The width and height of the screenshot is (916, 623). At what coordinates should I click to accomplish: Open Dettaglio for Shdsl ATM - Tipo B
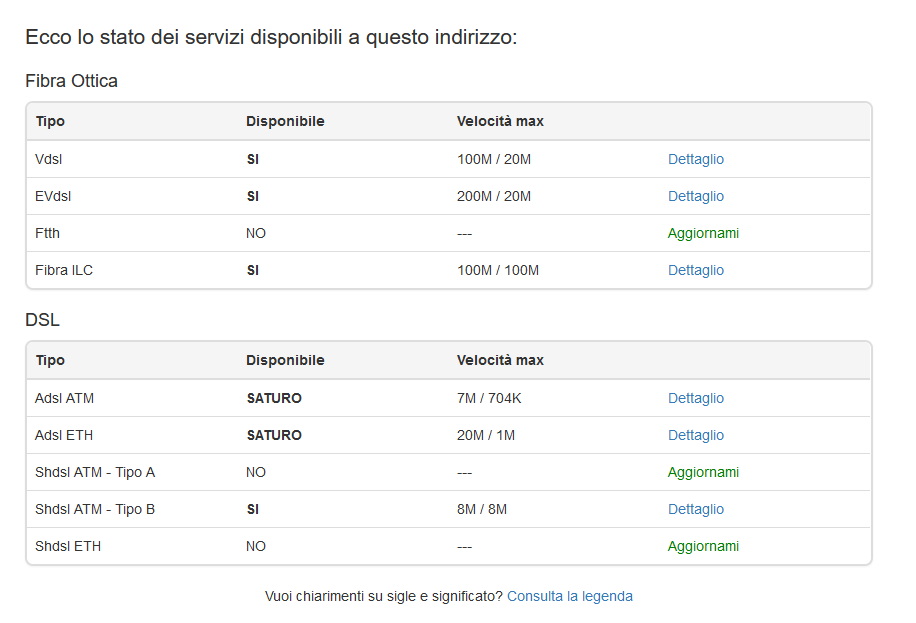(696, 509)
